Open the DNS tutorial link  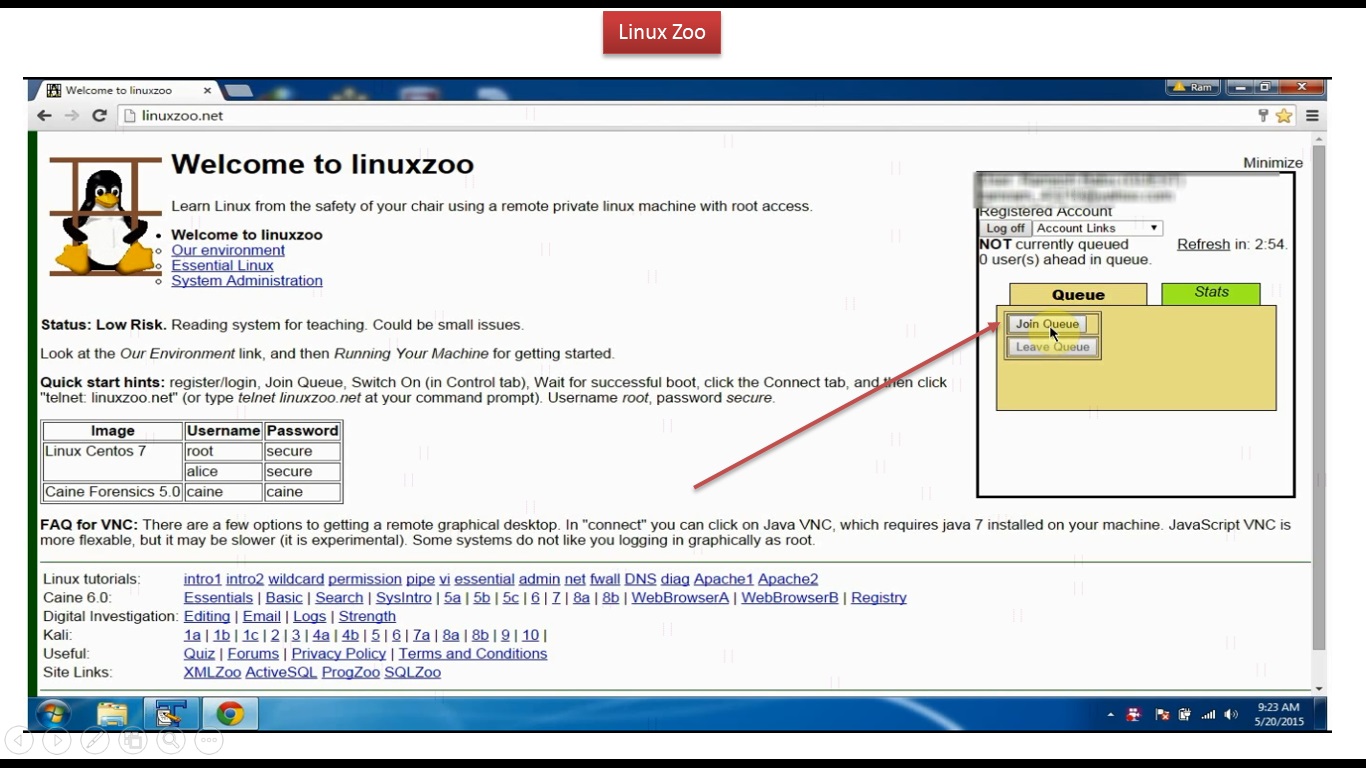(640, 579)
